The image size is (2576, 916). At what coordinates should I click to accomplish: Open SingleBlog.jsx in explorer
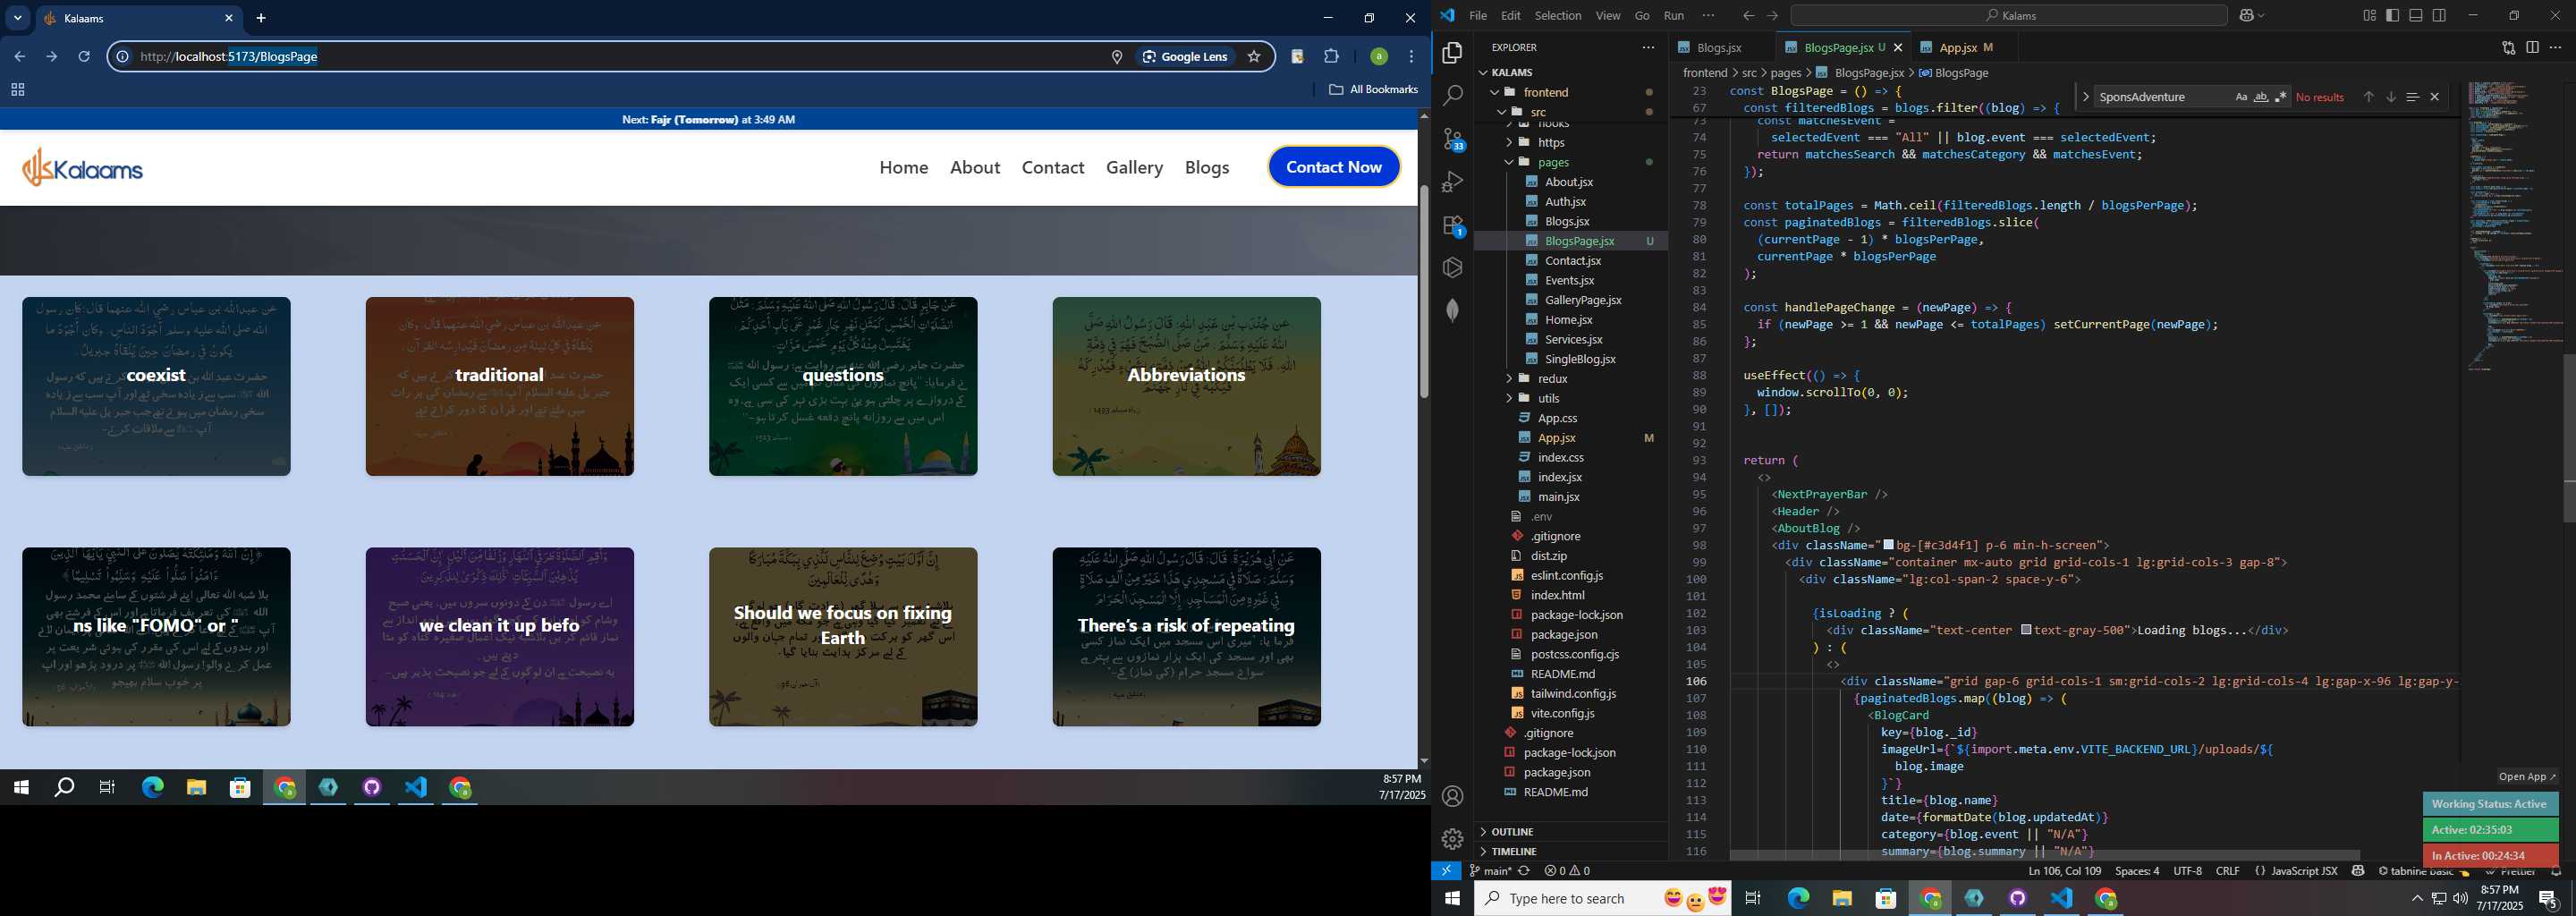click(x=1579, y=359)
